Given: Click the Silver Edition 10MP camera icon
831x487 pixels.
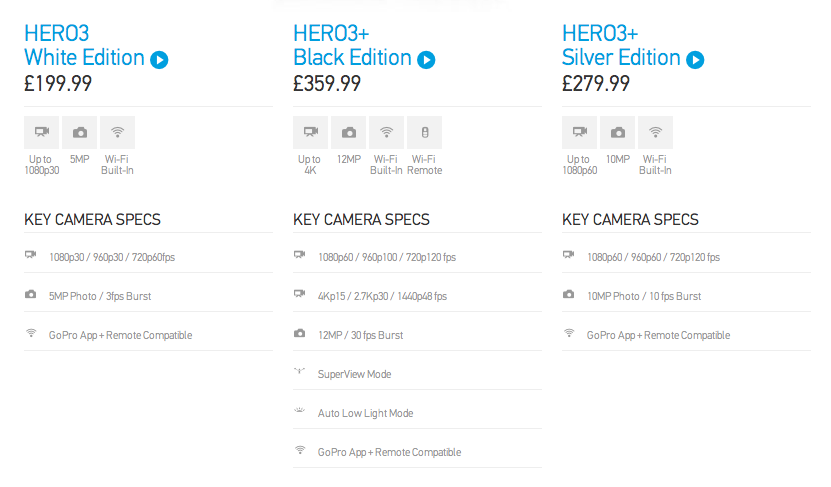Looking at the screenshot, I should [618, 133].
